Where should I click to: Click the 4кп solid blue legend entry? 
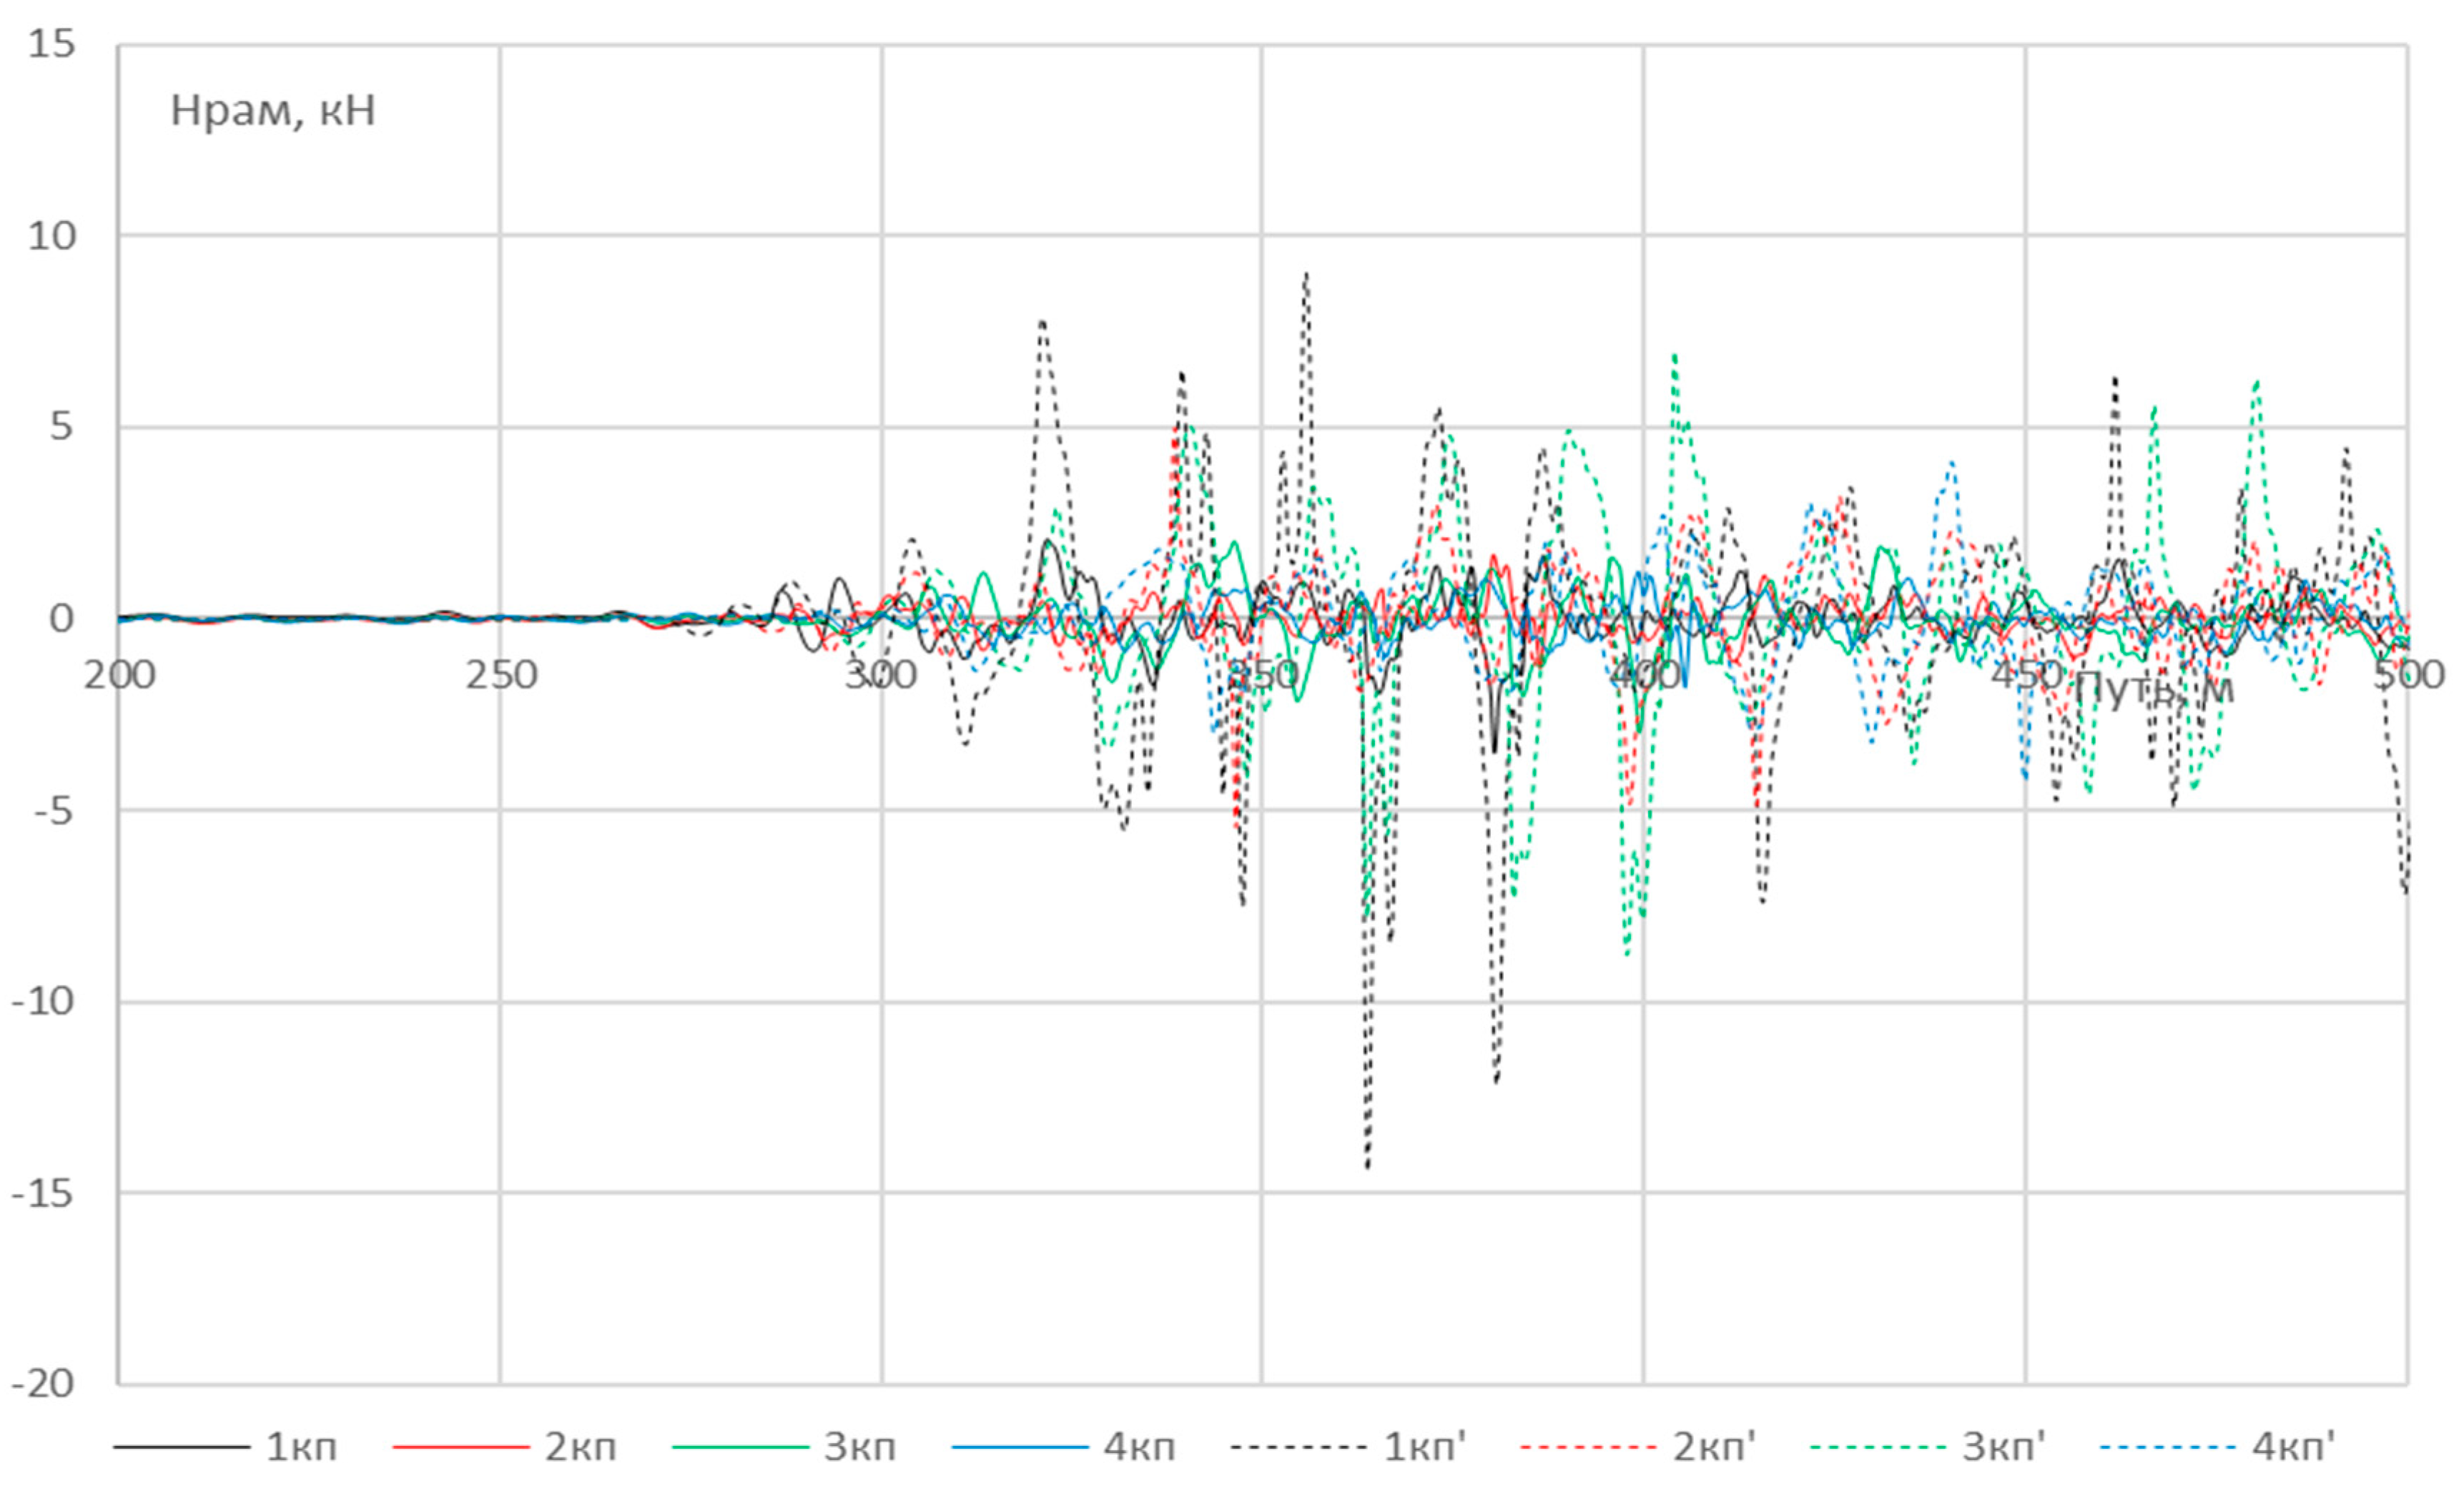point(1139,1448)
